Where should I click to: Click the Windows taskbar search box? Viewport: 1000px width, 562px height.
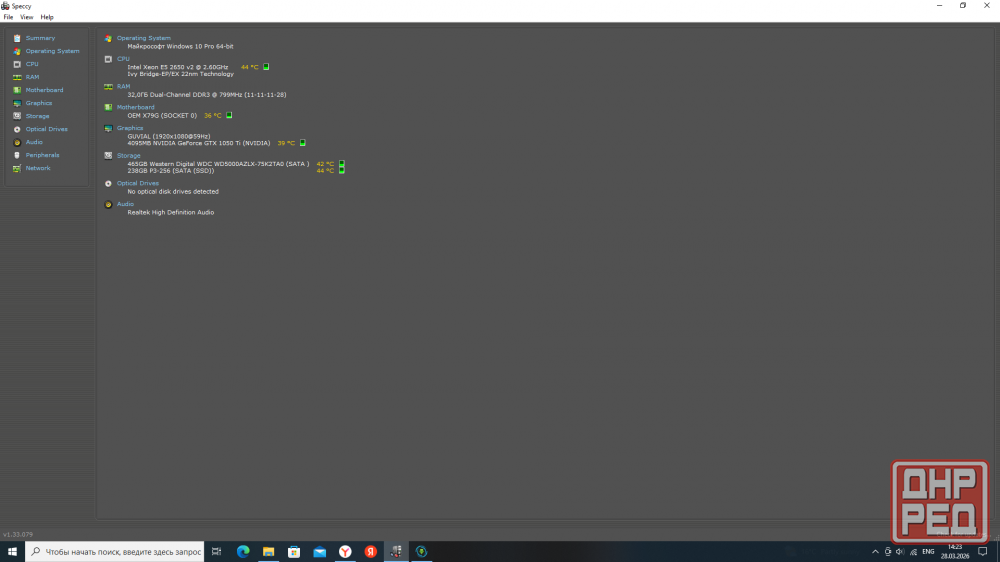point(115,551)
